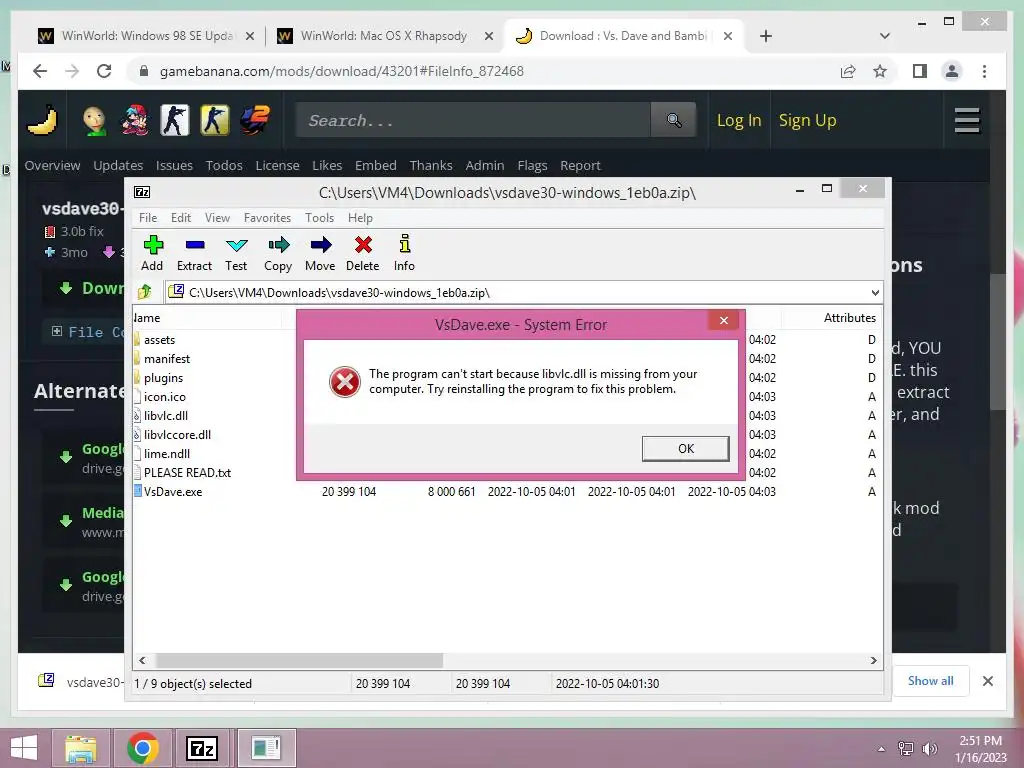Click the 7-Zip horizontal scrollbar thumb
This screenshot has height=768, width=1024.
coord(299,660)
